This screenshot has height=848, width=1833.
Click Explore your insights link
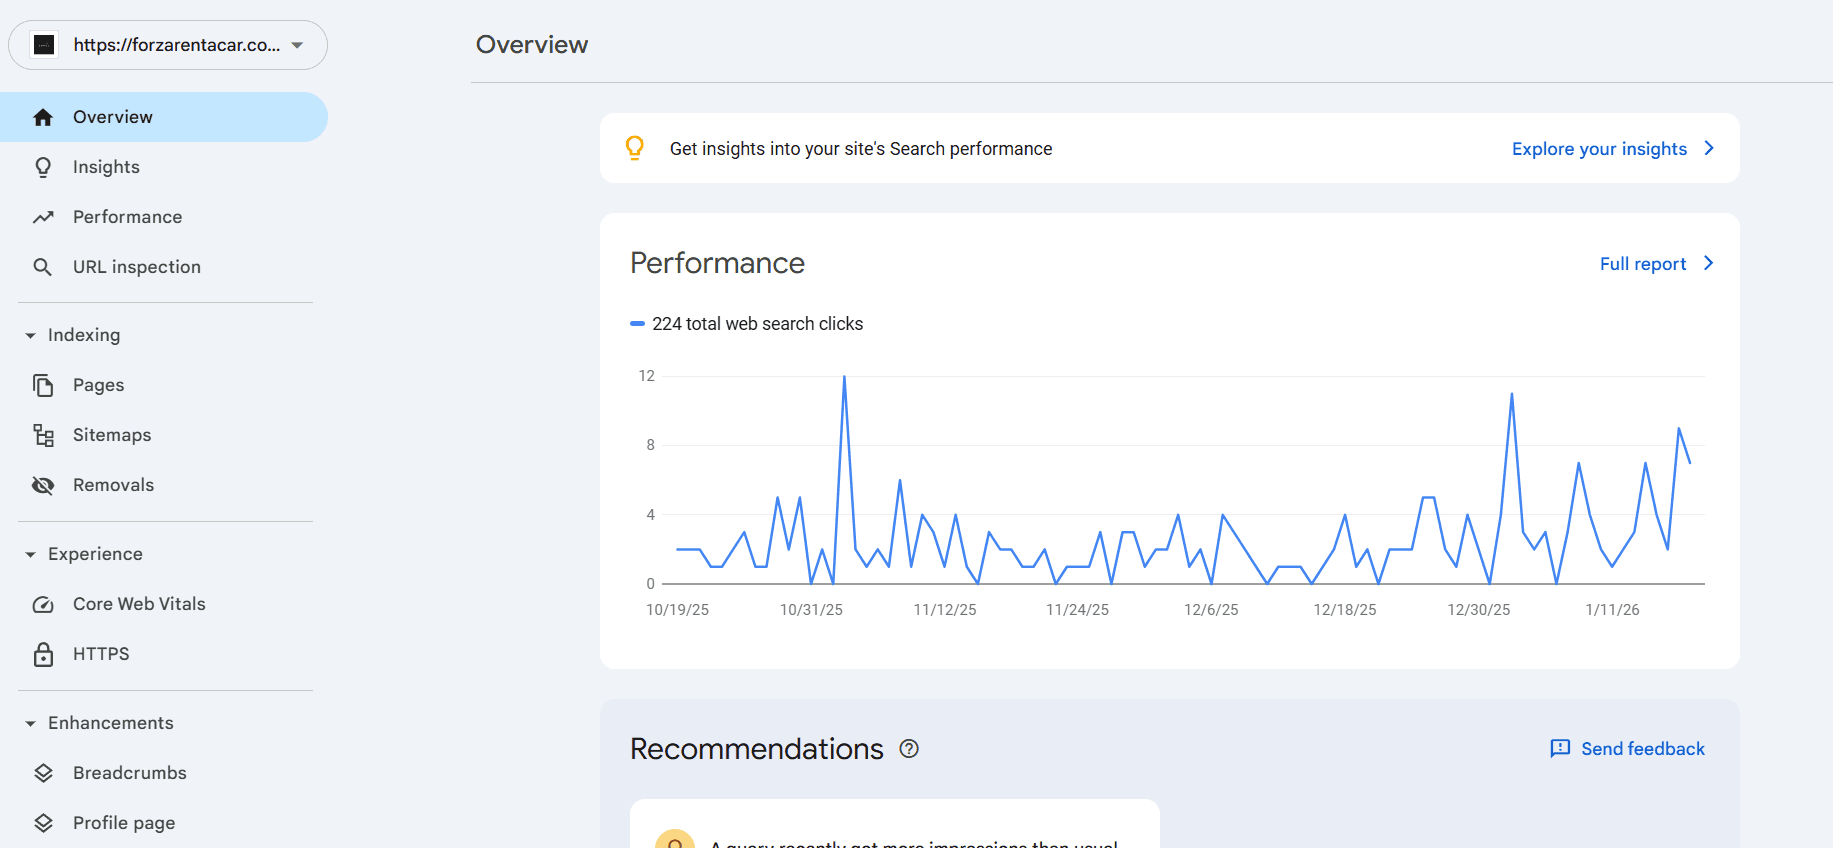click(1612, 149)
